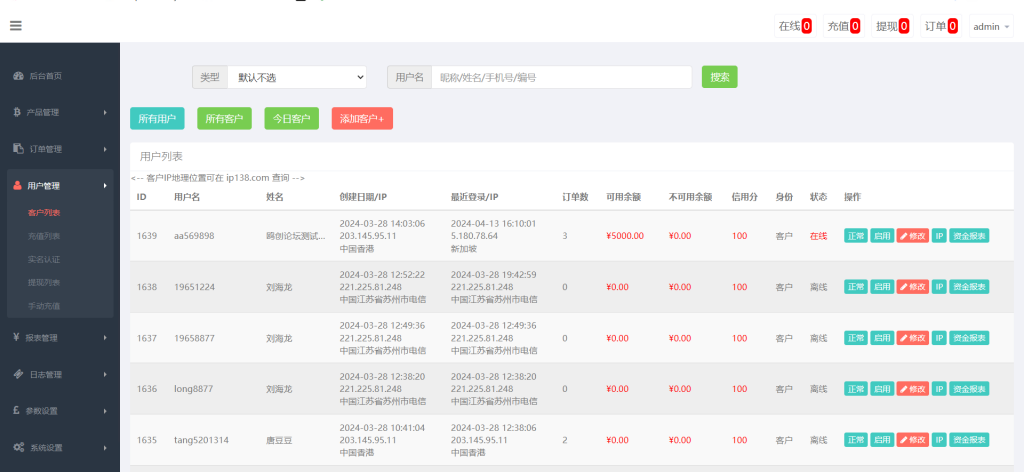Open the 订单 counter badge
Image resolution: width=1024 pixels, height=472 pixels.
(x=941, y=26)
